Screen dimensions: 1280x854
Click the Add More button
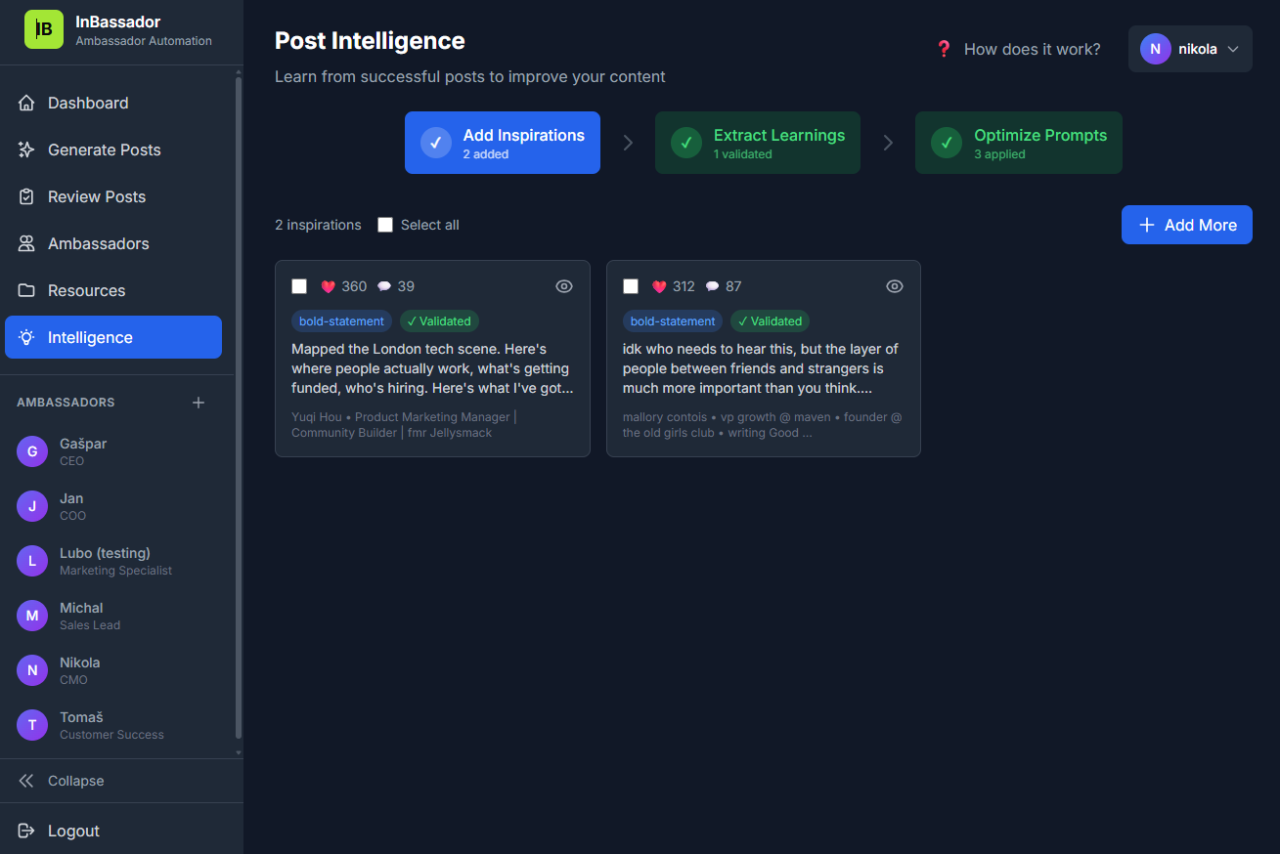[1186, 225]
